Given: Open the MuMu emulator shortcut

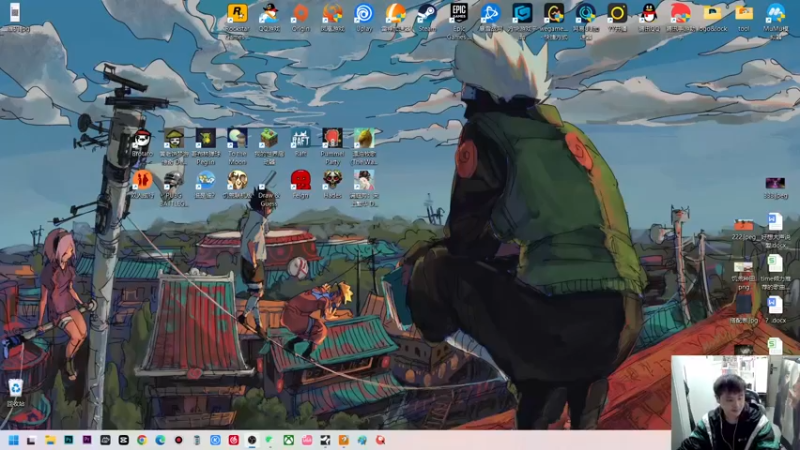Looking at the screenshot, I should pyautogui.click(x=776, y=20).
